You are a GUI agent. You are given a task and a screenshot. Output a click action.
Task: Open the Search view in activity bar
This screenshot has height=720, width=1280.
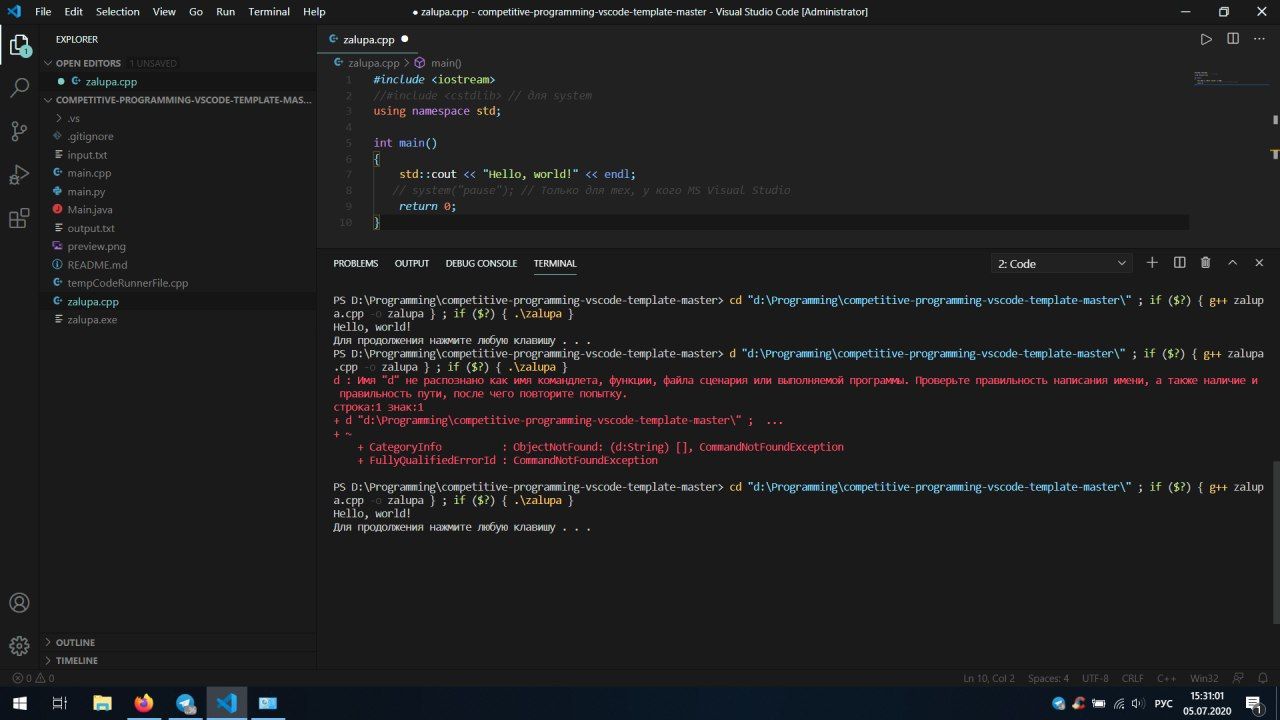coord(19,88)
